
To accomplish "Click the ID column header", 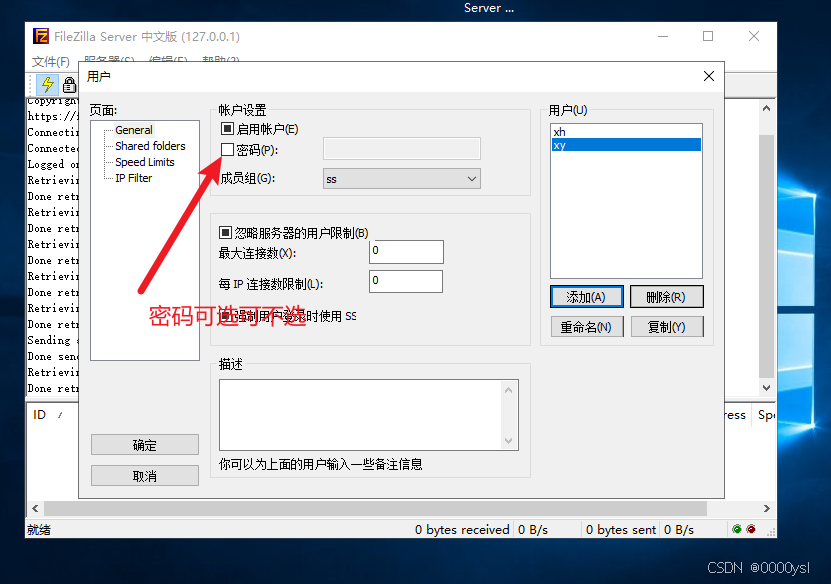I will click(x=40, y=414).
